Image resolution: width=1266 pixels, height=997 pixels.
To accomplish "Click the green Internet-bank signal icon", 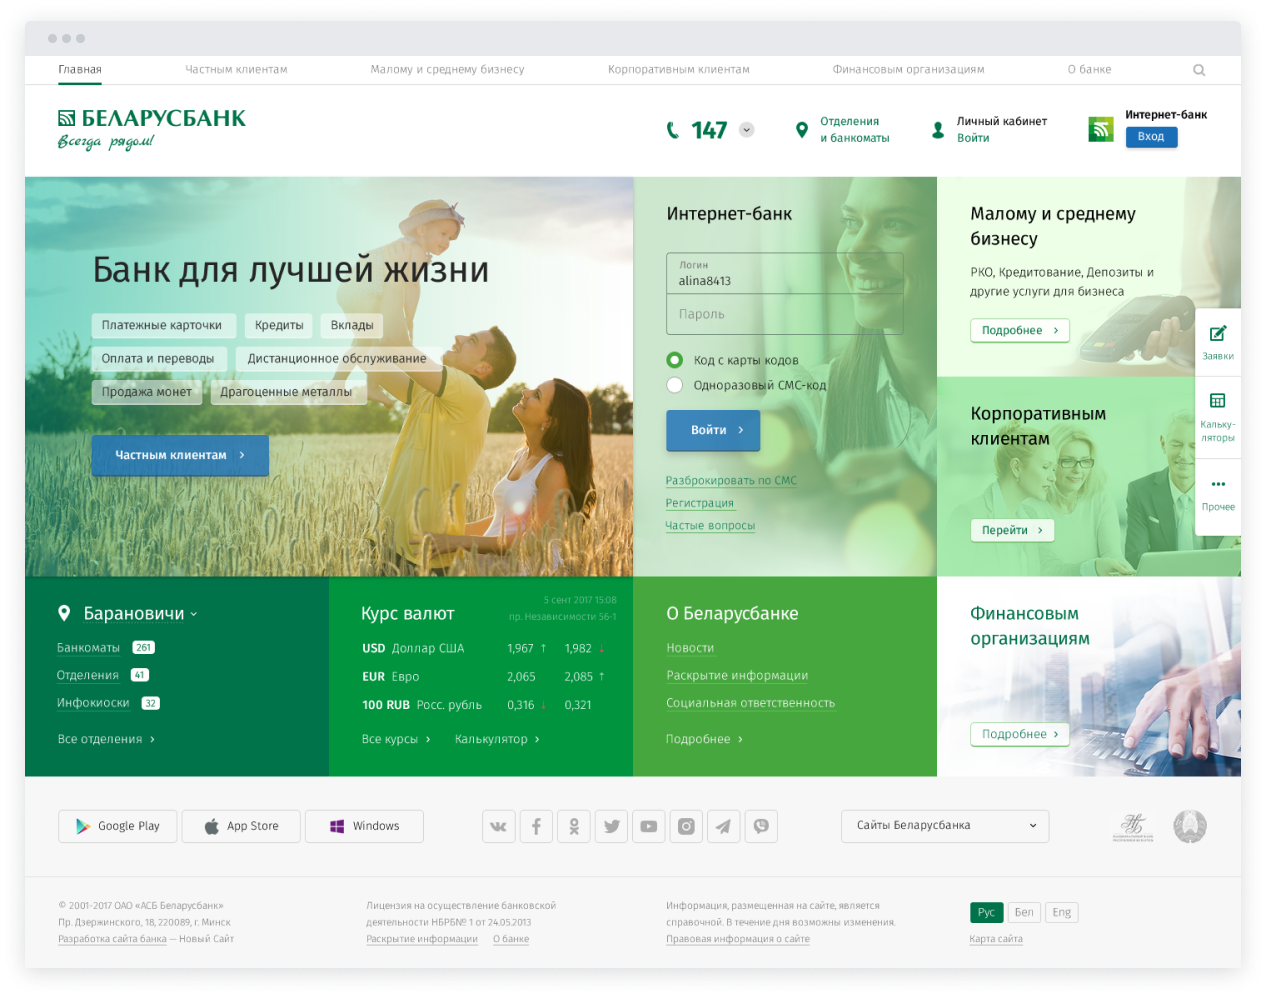I will [x=1100, y=129].
